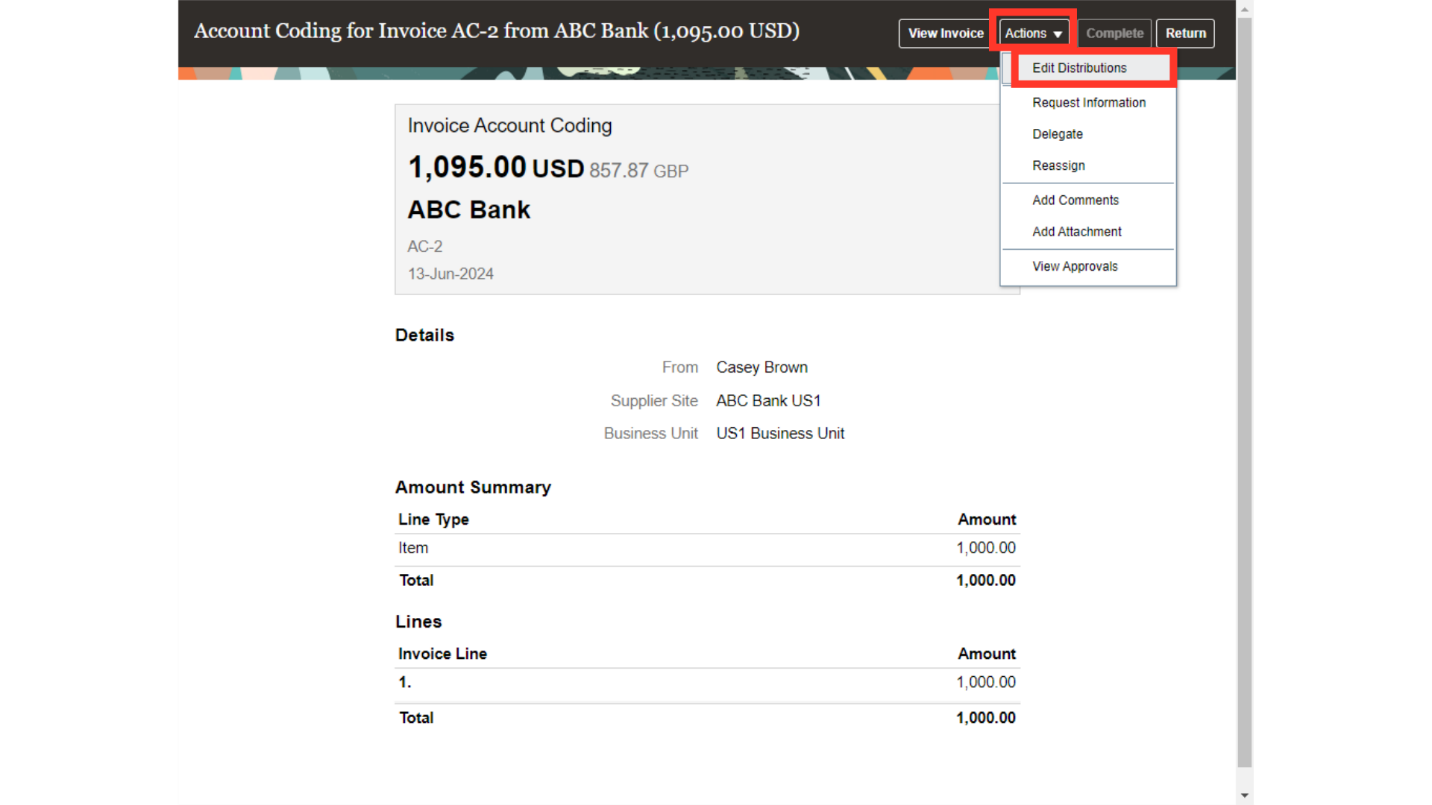Image resolution: width=1432 pixels, height=805 pixels.
Task: Click invoice line number 1.
Action: (x=405, y=682)
